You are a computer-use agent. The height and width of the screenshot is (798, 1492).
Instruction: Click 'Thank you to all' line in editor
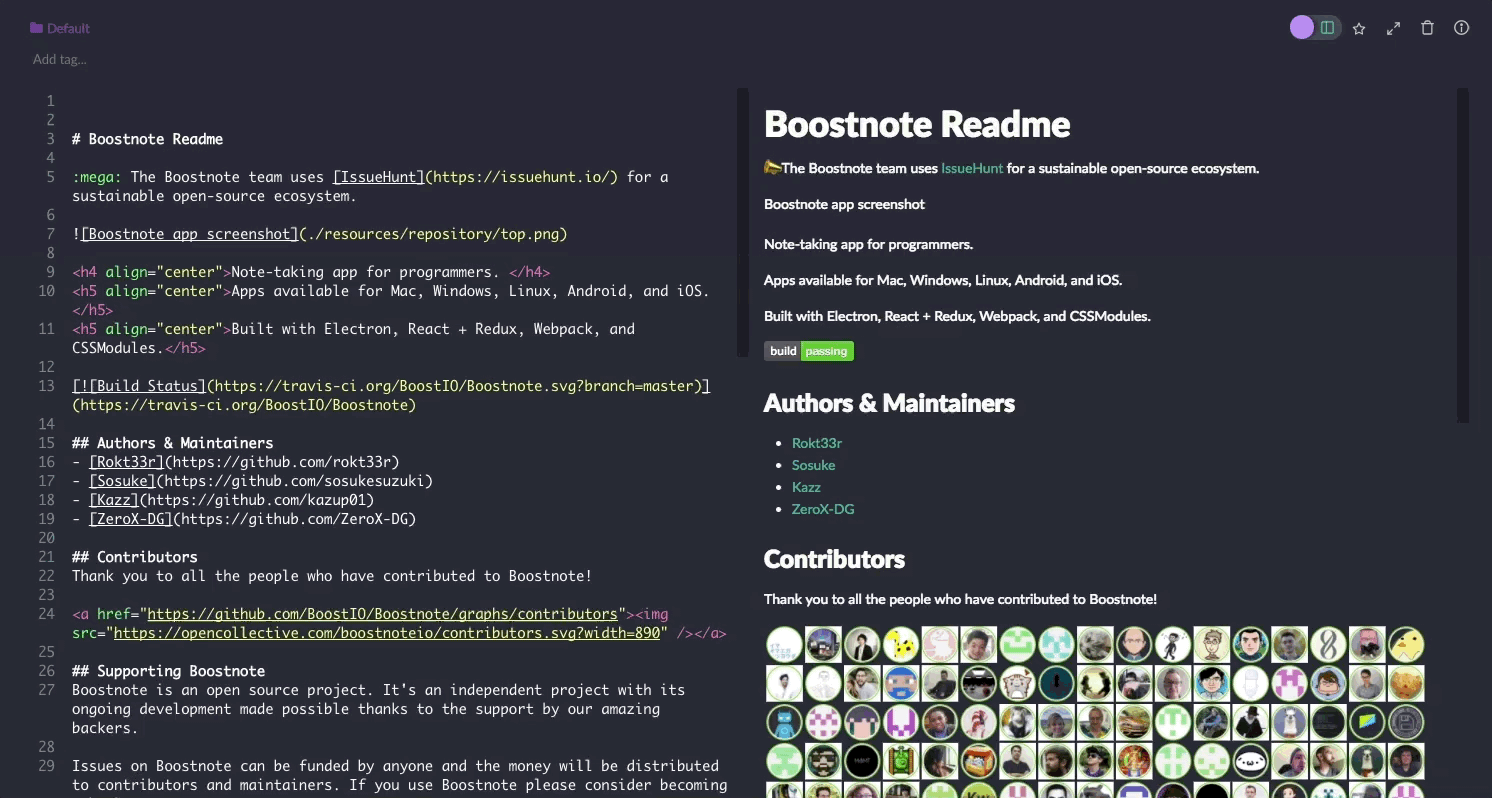(332, 576)
